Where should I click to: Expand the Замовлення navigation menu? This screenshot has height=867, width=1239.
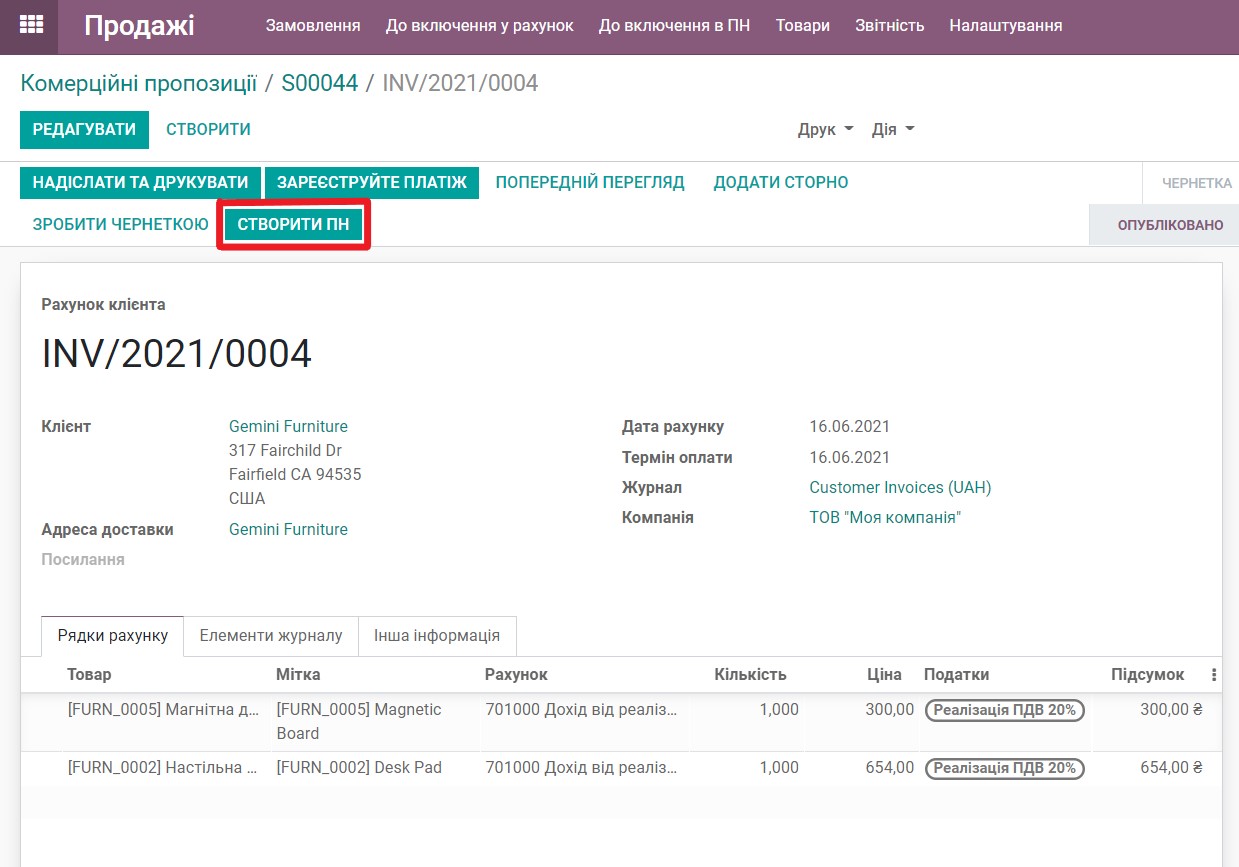(x=312, y=26)
